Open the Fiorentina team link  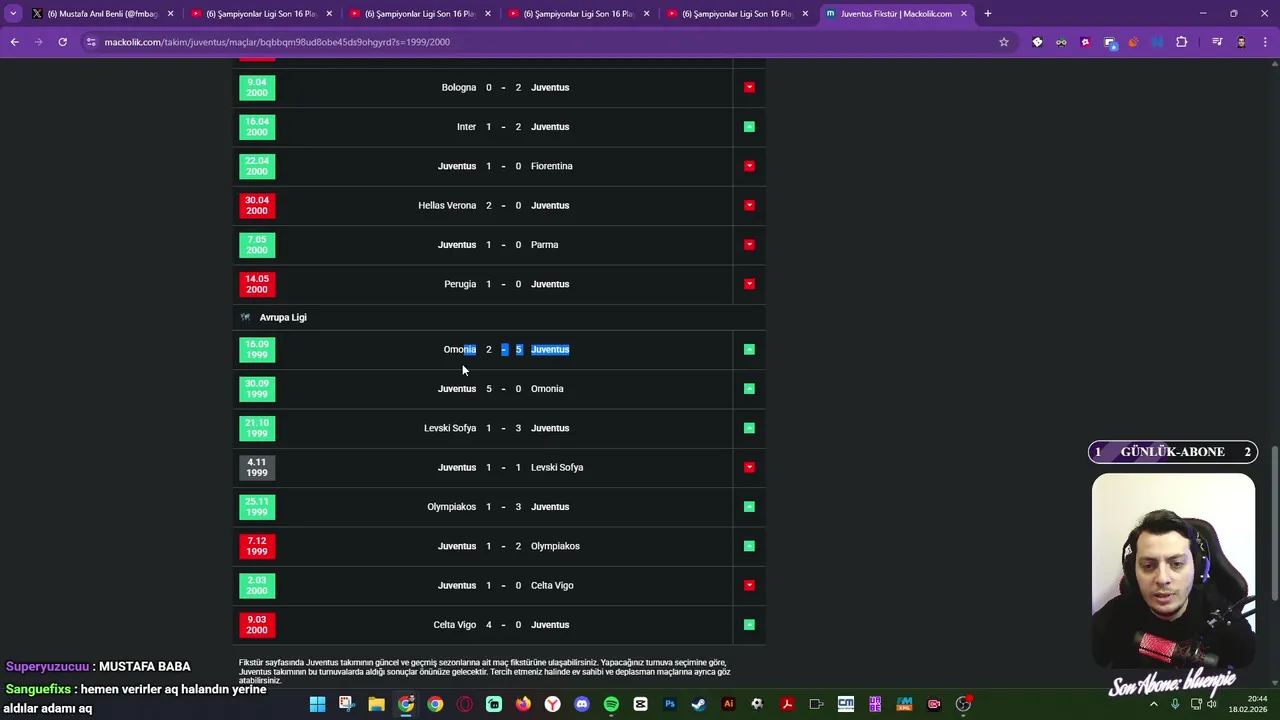[x=552, y=166]
